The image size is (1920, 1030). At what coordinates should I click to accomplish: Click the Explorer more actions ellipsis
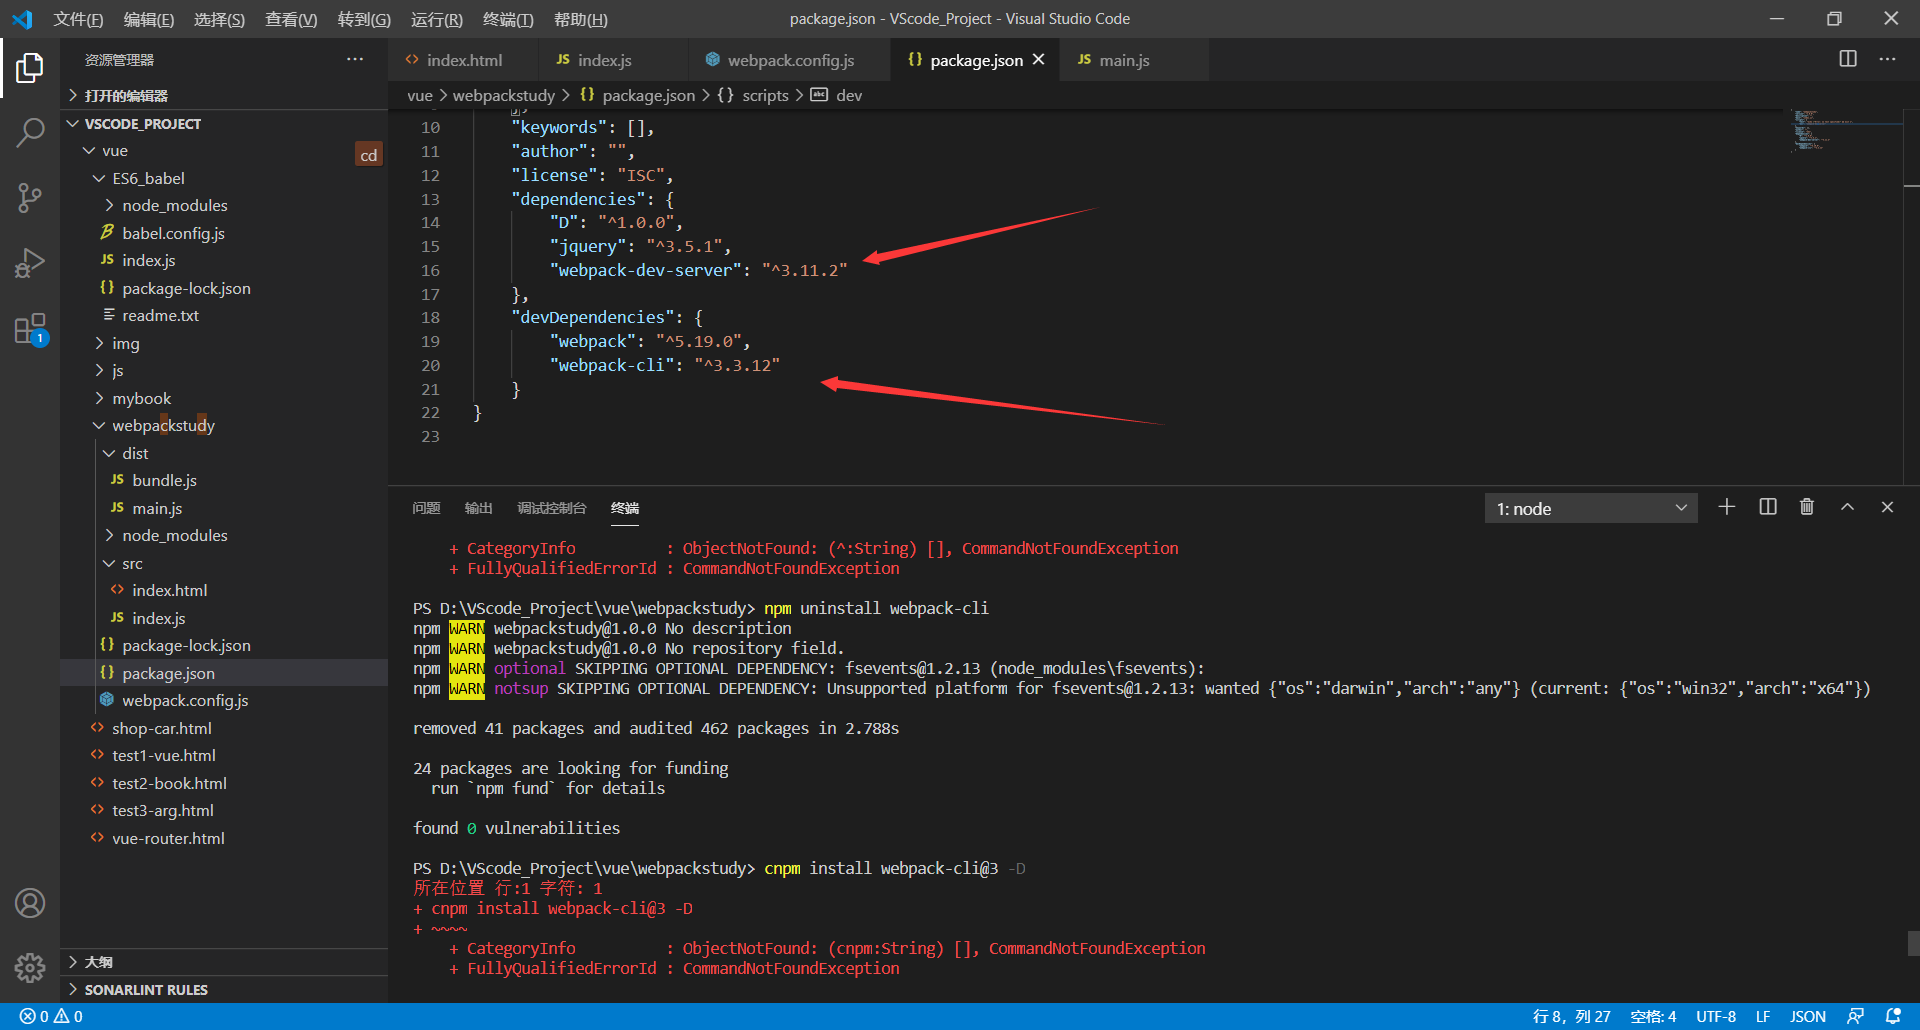(355, 60)
